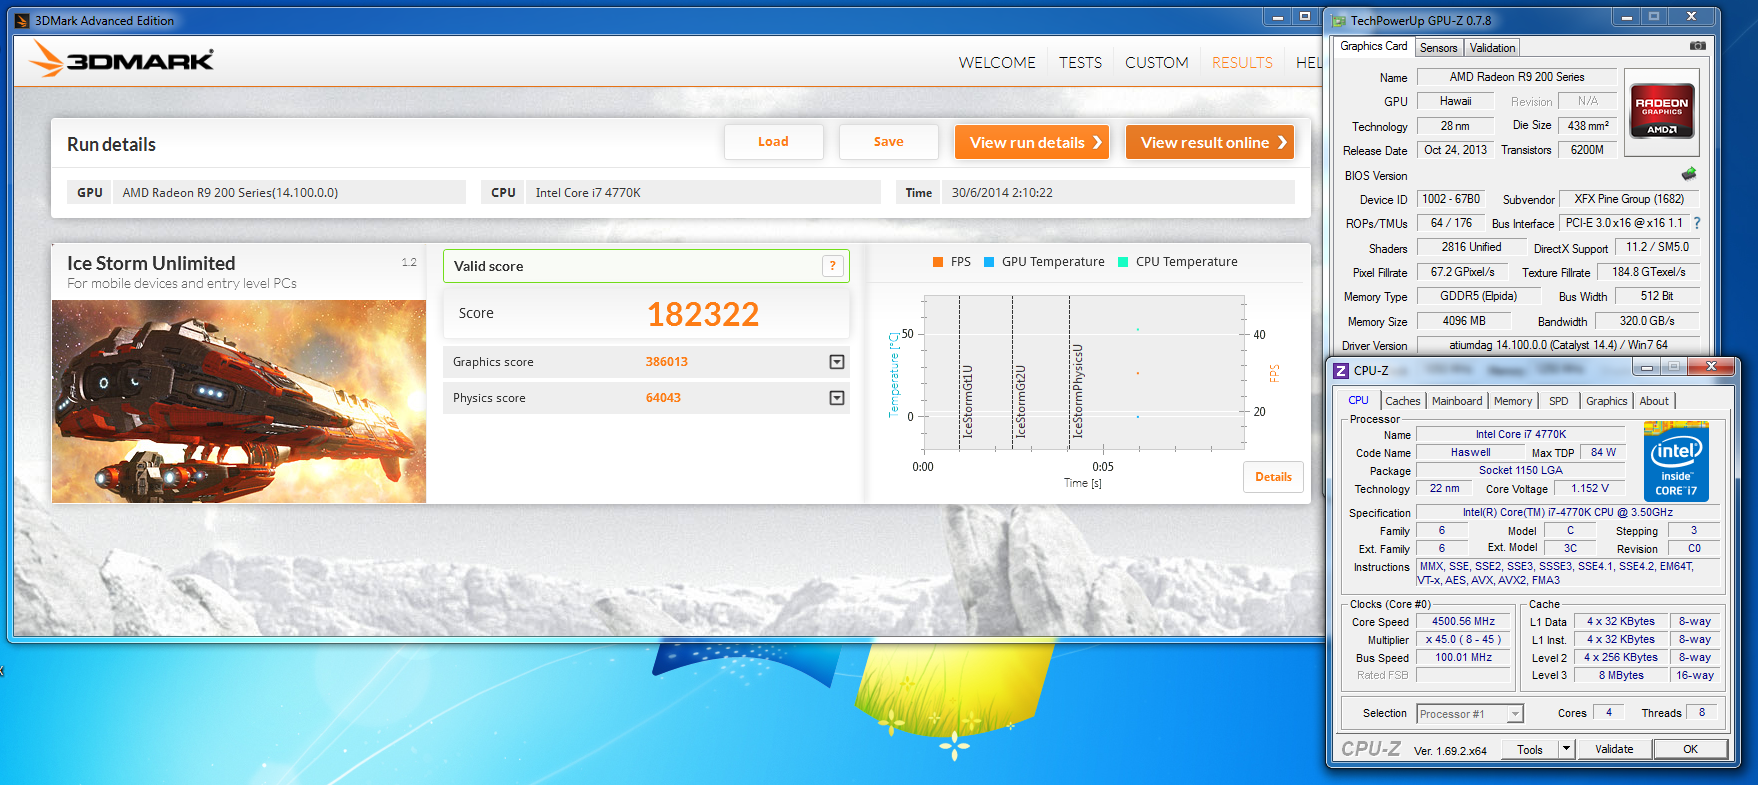Click the Time value 30/6/2014 2:10:22
The width and height of the screenshot is (1758, 785).
(1118, 192)
